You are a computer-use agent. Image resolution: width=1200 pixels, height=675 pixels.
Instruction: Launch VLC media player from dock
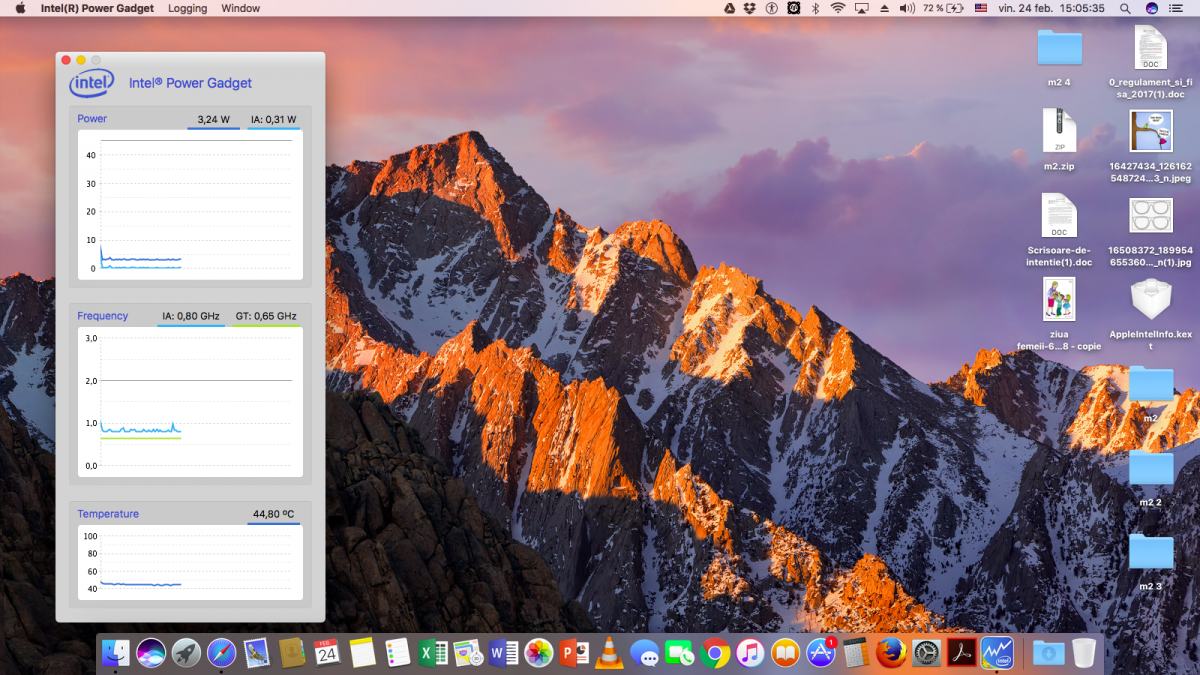click(607, 653)
